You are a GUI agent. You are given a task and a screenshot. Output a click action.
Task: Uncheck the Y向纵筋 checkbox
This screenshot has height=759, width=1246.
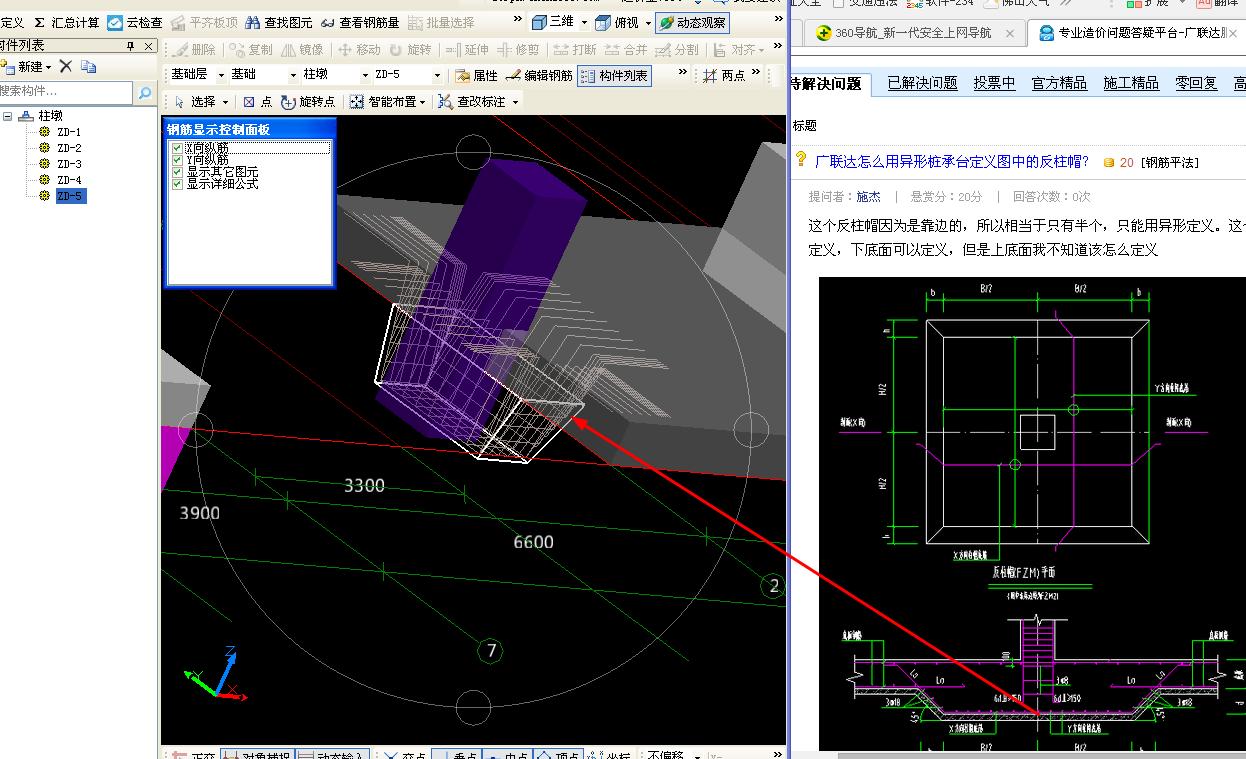point(177,160)
